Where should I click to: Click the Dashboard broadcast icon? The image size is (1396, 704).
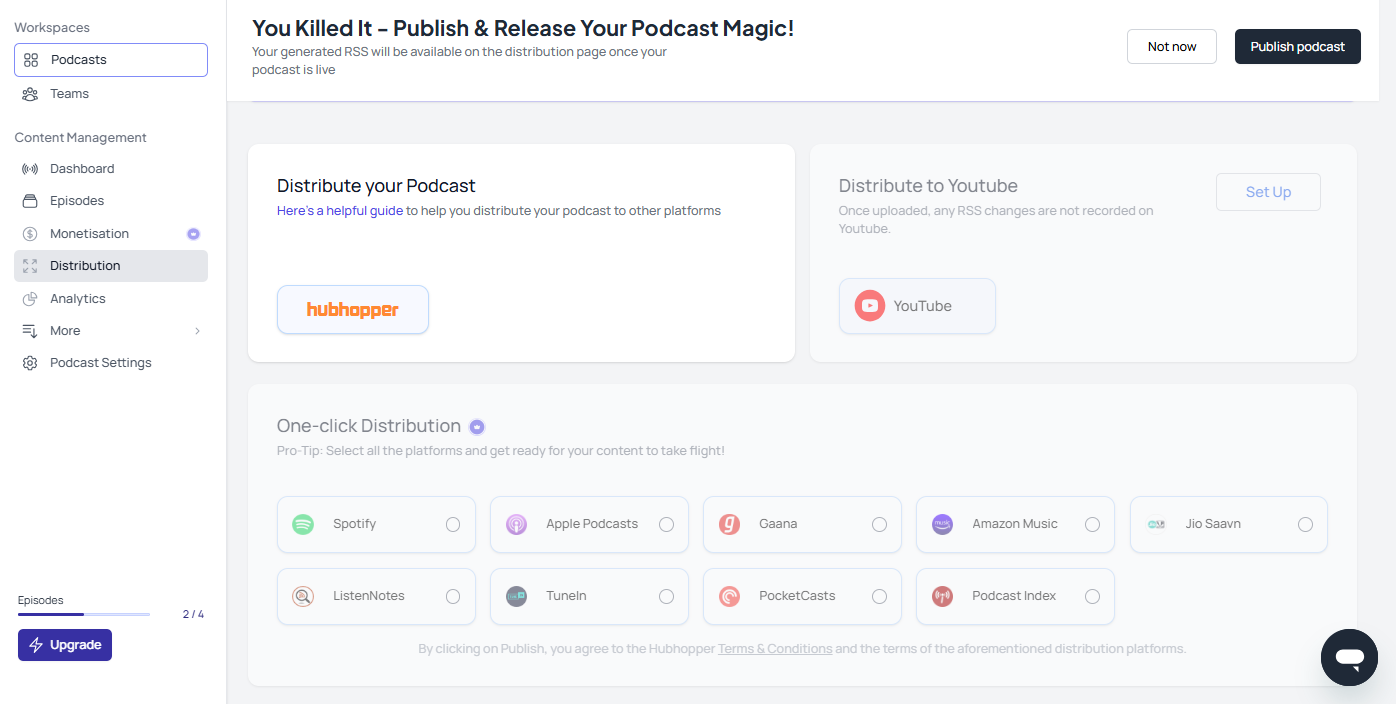pyautogui.click(x=30, y=169)
